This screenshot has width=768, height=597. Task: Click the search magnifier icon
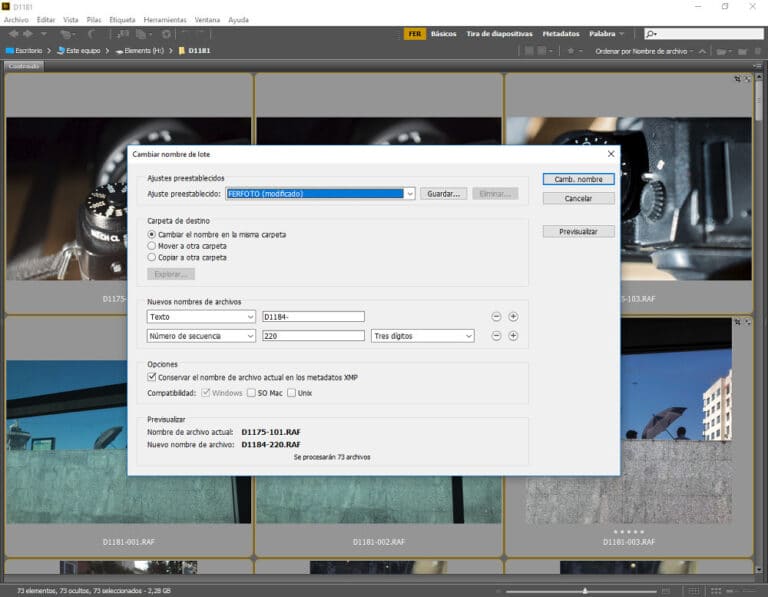(650, 34)
